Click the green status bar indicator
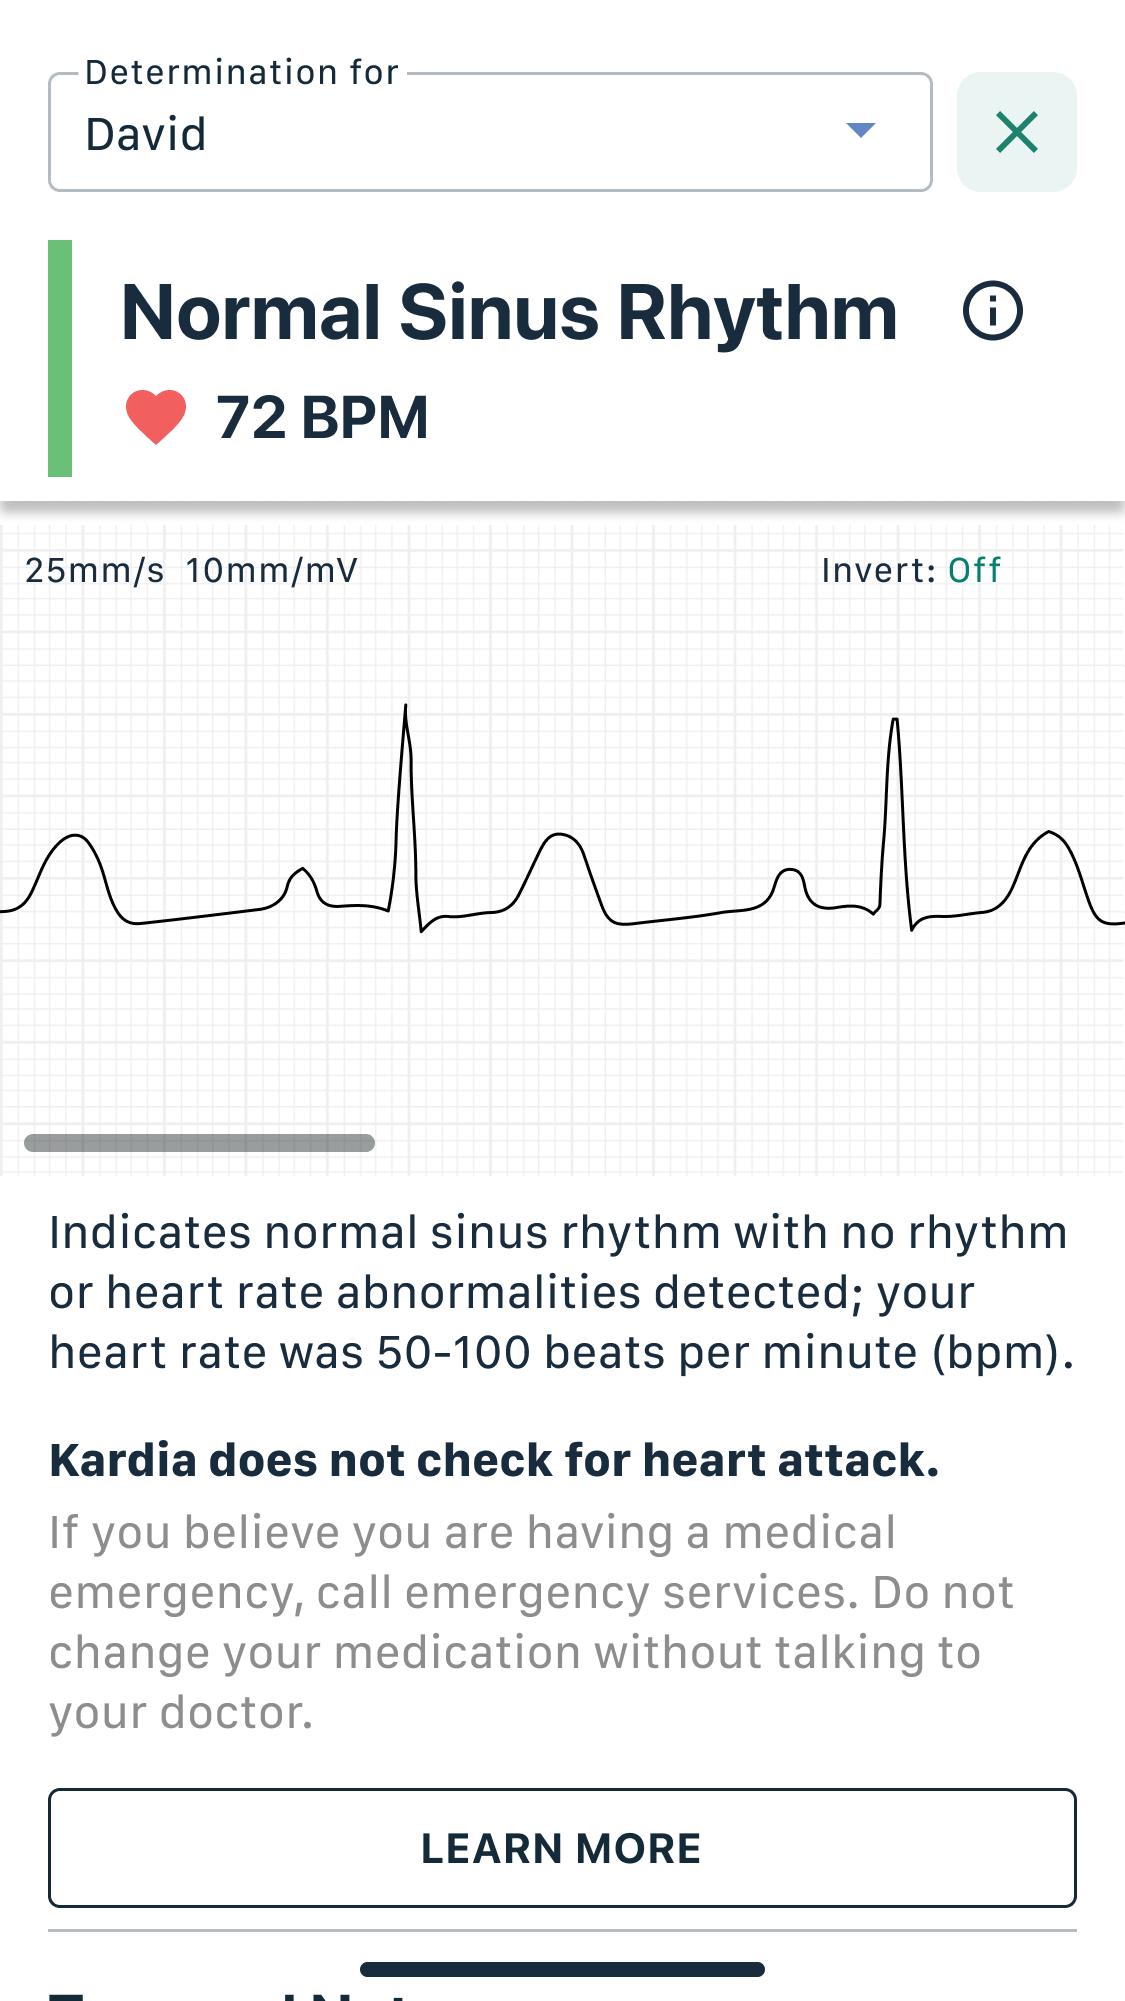Image resolution: width=1125 pixels, height=2001 pixels. pyautogui.click(x=60, y=358)
